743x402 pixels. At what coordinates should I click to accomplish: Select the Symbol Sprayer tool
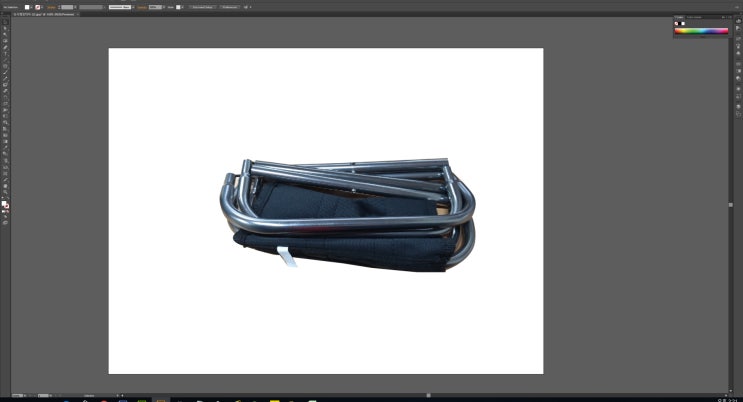pos(5,160)
